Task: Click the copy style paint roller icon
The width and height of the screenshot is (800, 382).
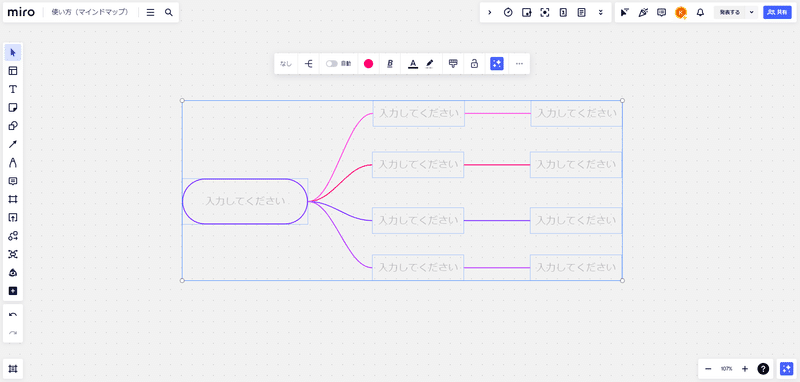Action: point(453,64)
